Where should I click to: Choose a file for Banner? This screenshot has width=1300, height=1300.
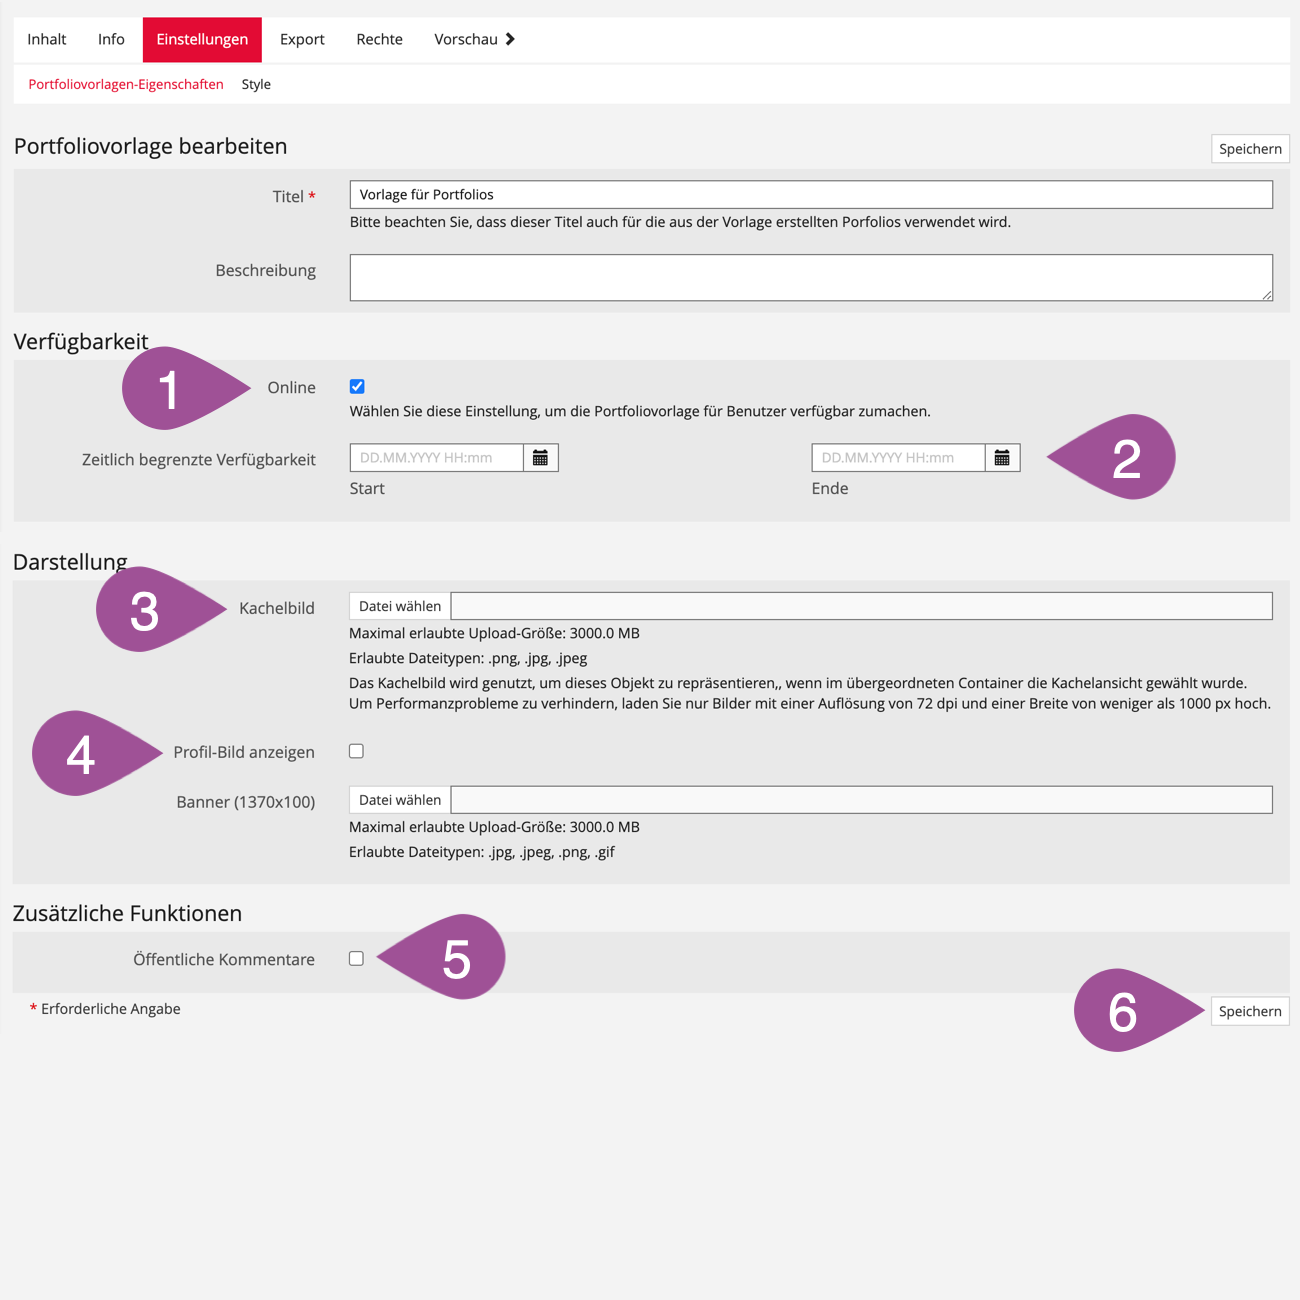click(x=400, y=800)
